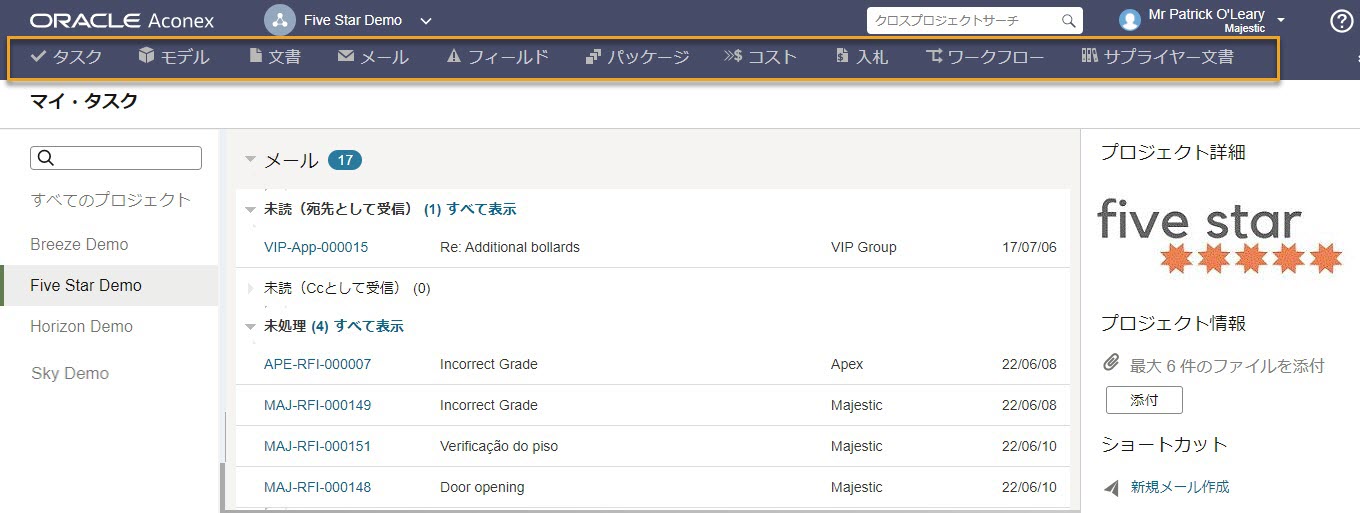Image resolution: width=1360 pixels, height=513 pixels.
Task: Select すべてのプロジェクト in the sidebar
Action: coord(111,200)
